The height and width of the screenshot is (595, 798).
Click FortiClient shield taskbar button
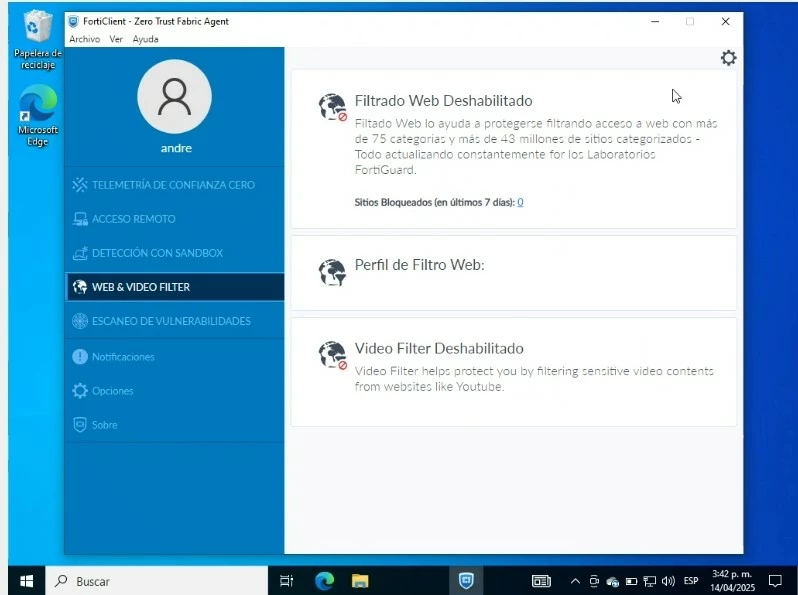466,581
